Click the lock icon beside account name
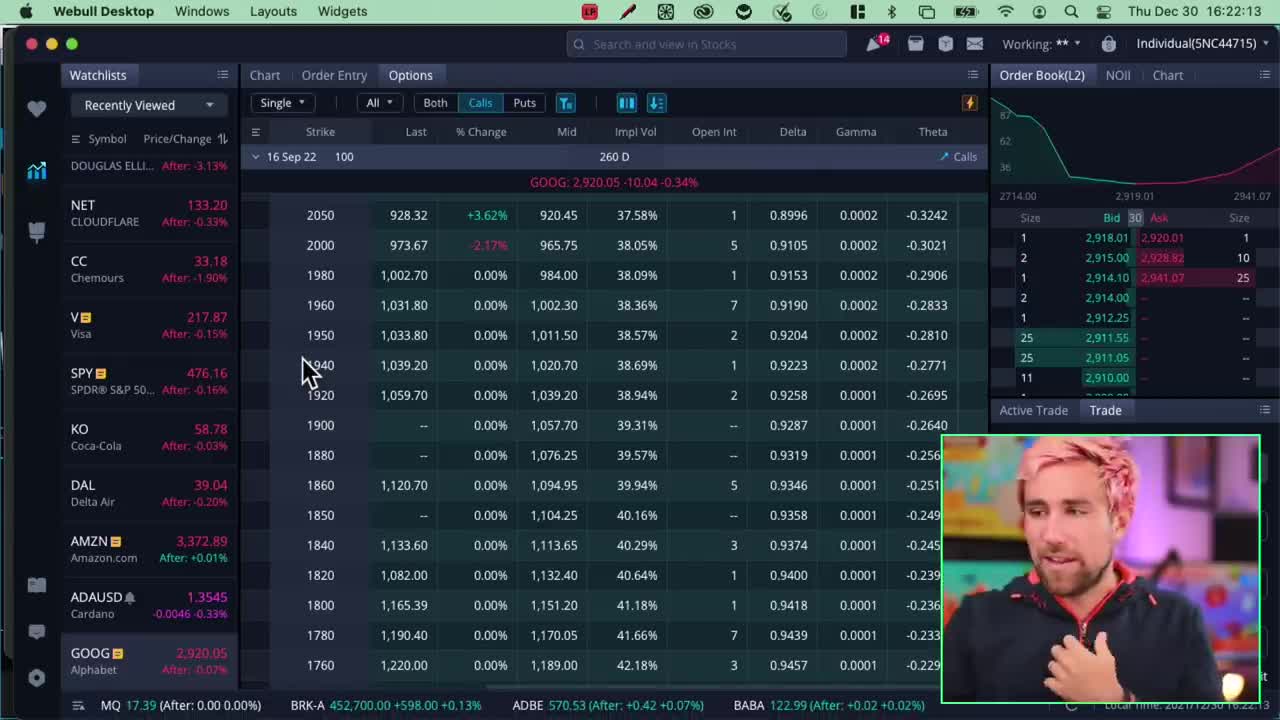 1108,44
